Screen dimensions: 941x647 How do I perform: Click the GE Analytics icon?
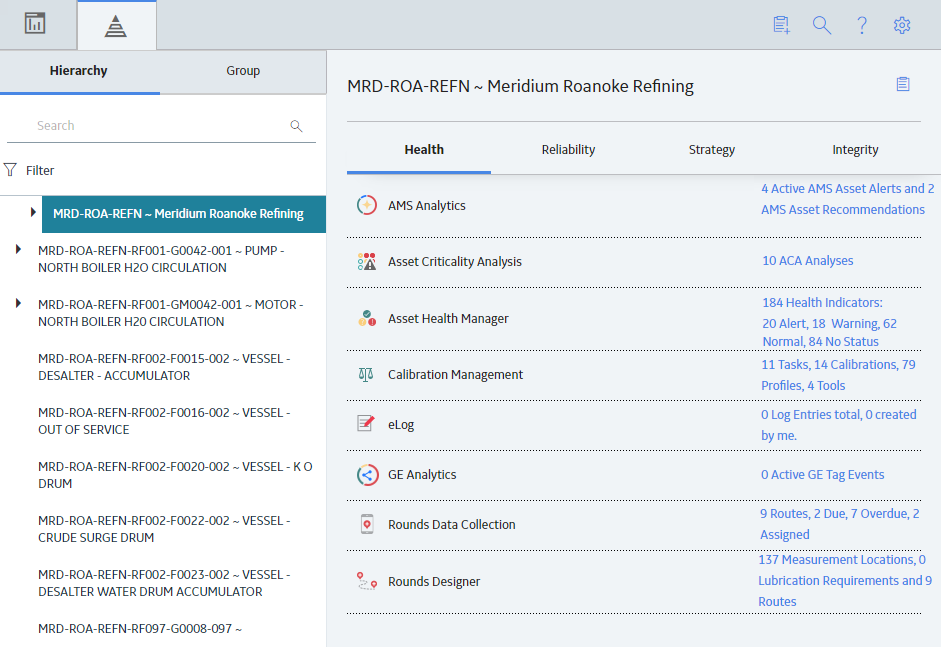click(x=367, y=475)
